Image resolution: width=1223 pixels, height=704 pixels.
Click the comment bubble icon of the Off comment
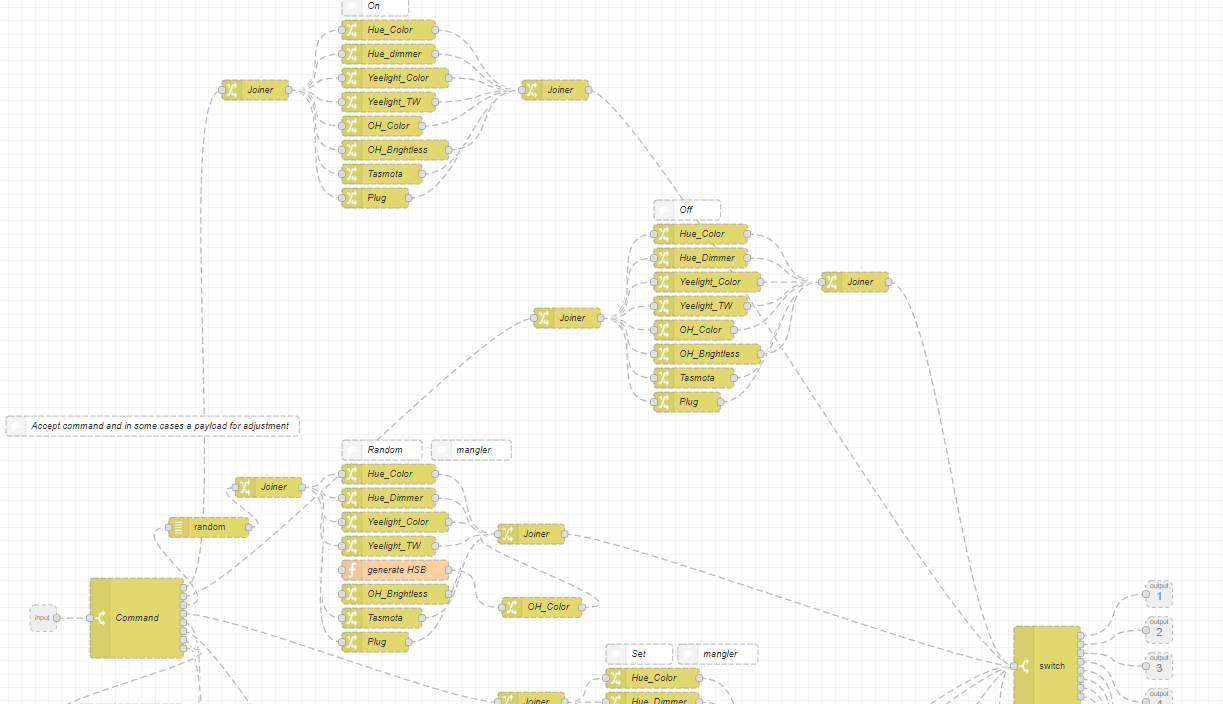663,210
